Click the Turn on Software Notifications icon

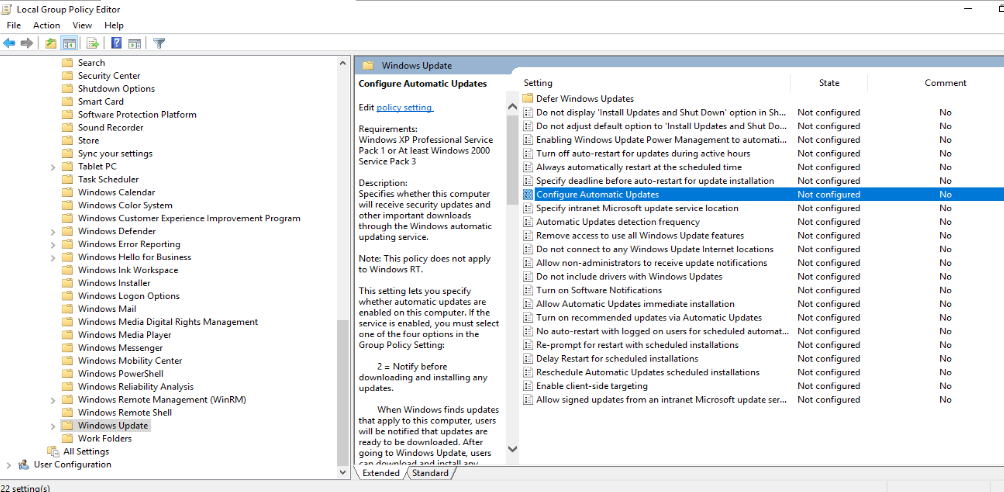(x=528, y=290)
